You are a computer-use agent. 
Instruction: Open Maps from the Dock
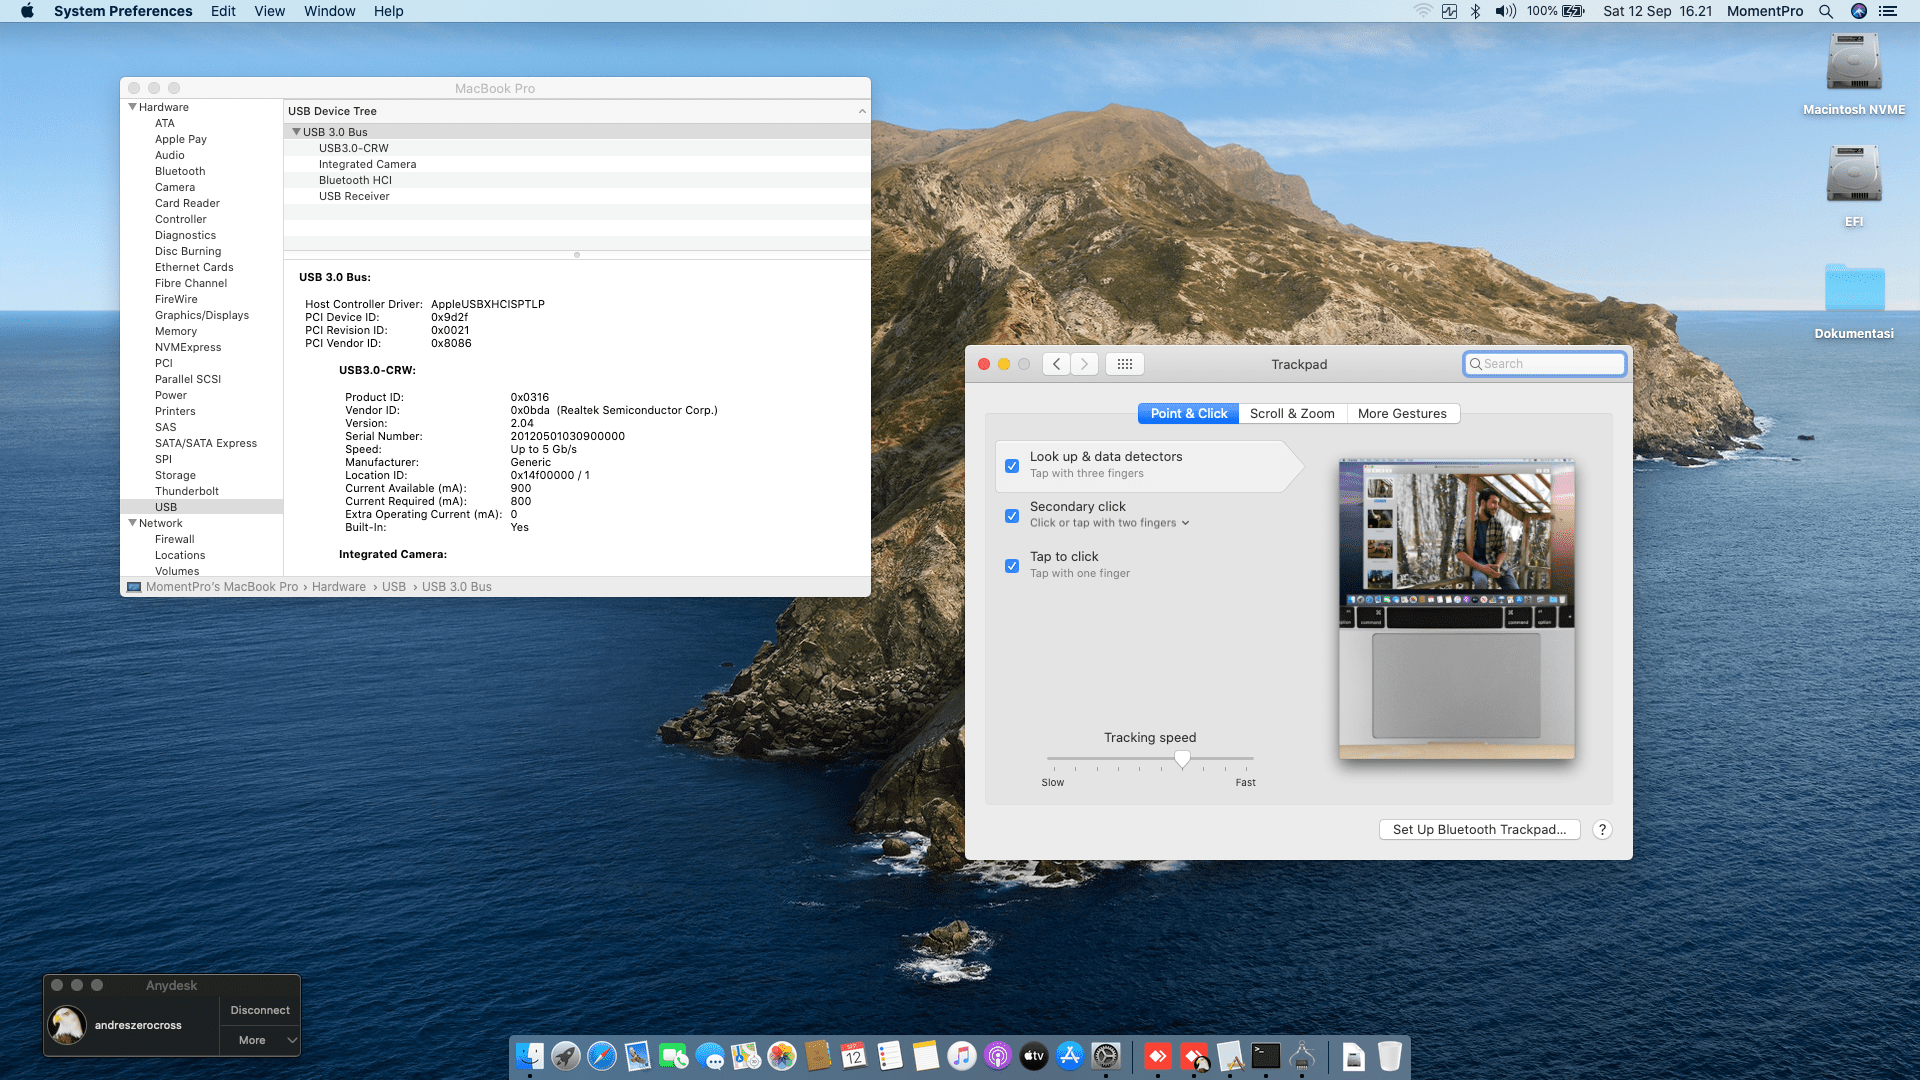tap(746, 1056)
